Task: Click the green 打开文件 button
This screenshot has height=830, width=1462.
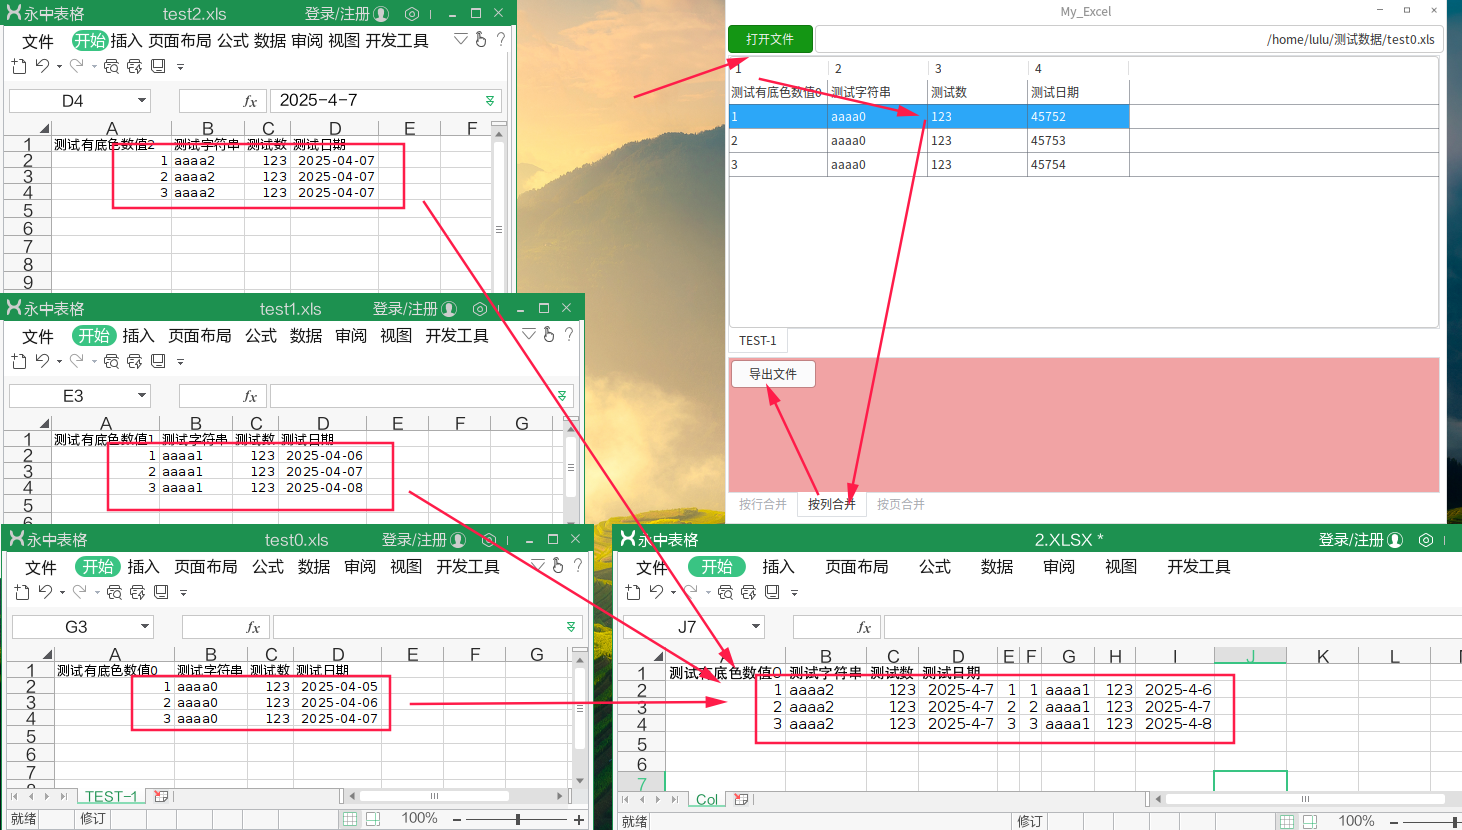Action: pos(770,39)
